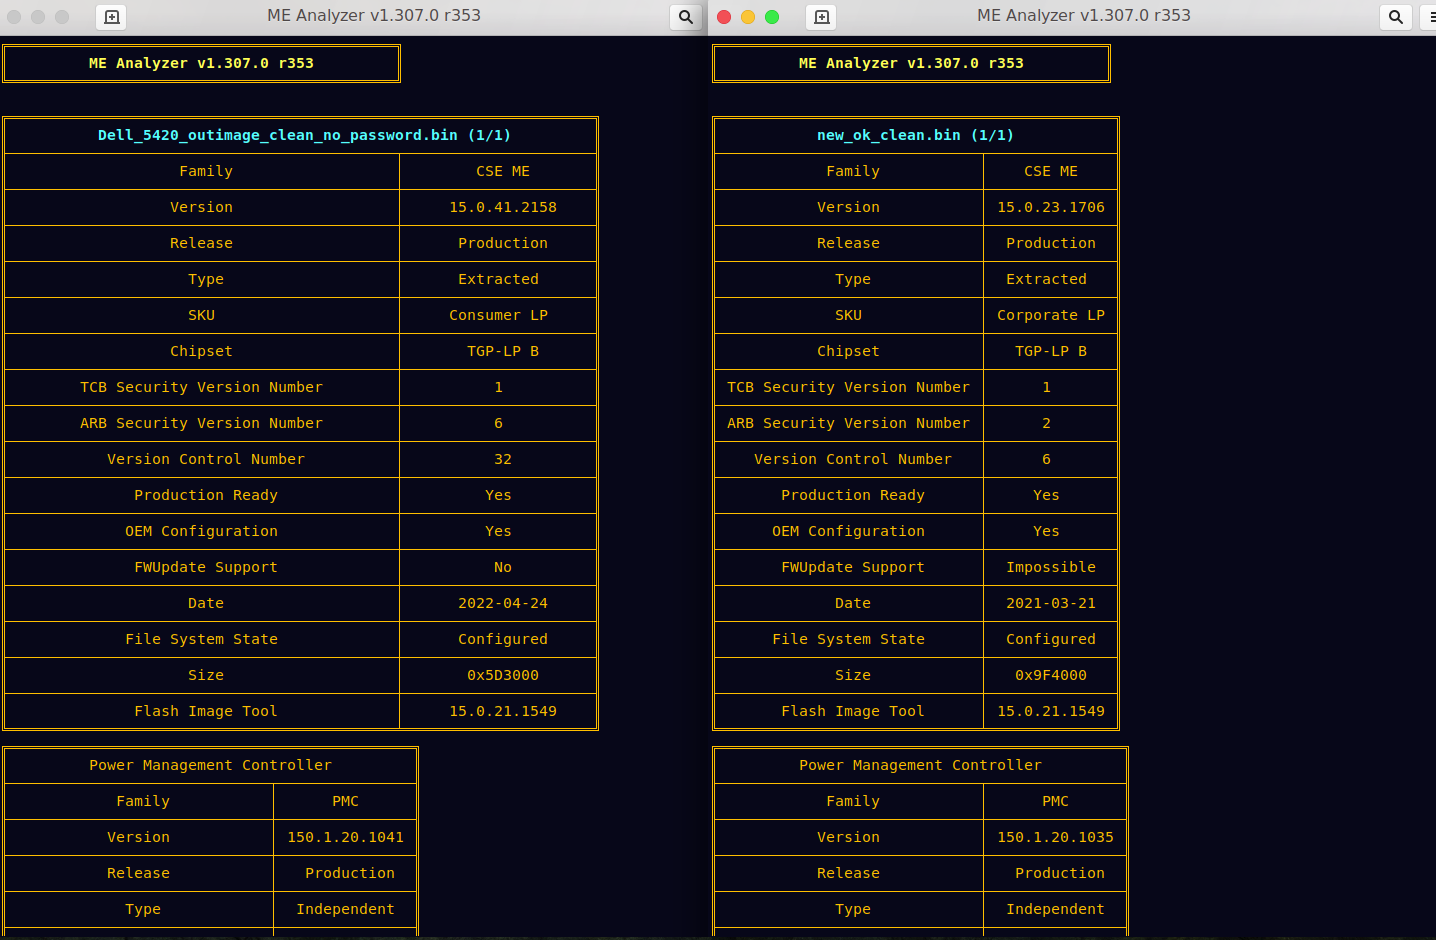Click TCB Security Version Number label in right window
The height and width of the screenshot is (940, 1436).
(849, 387)
